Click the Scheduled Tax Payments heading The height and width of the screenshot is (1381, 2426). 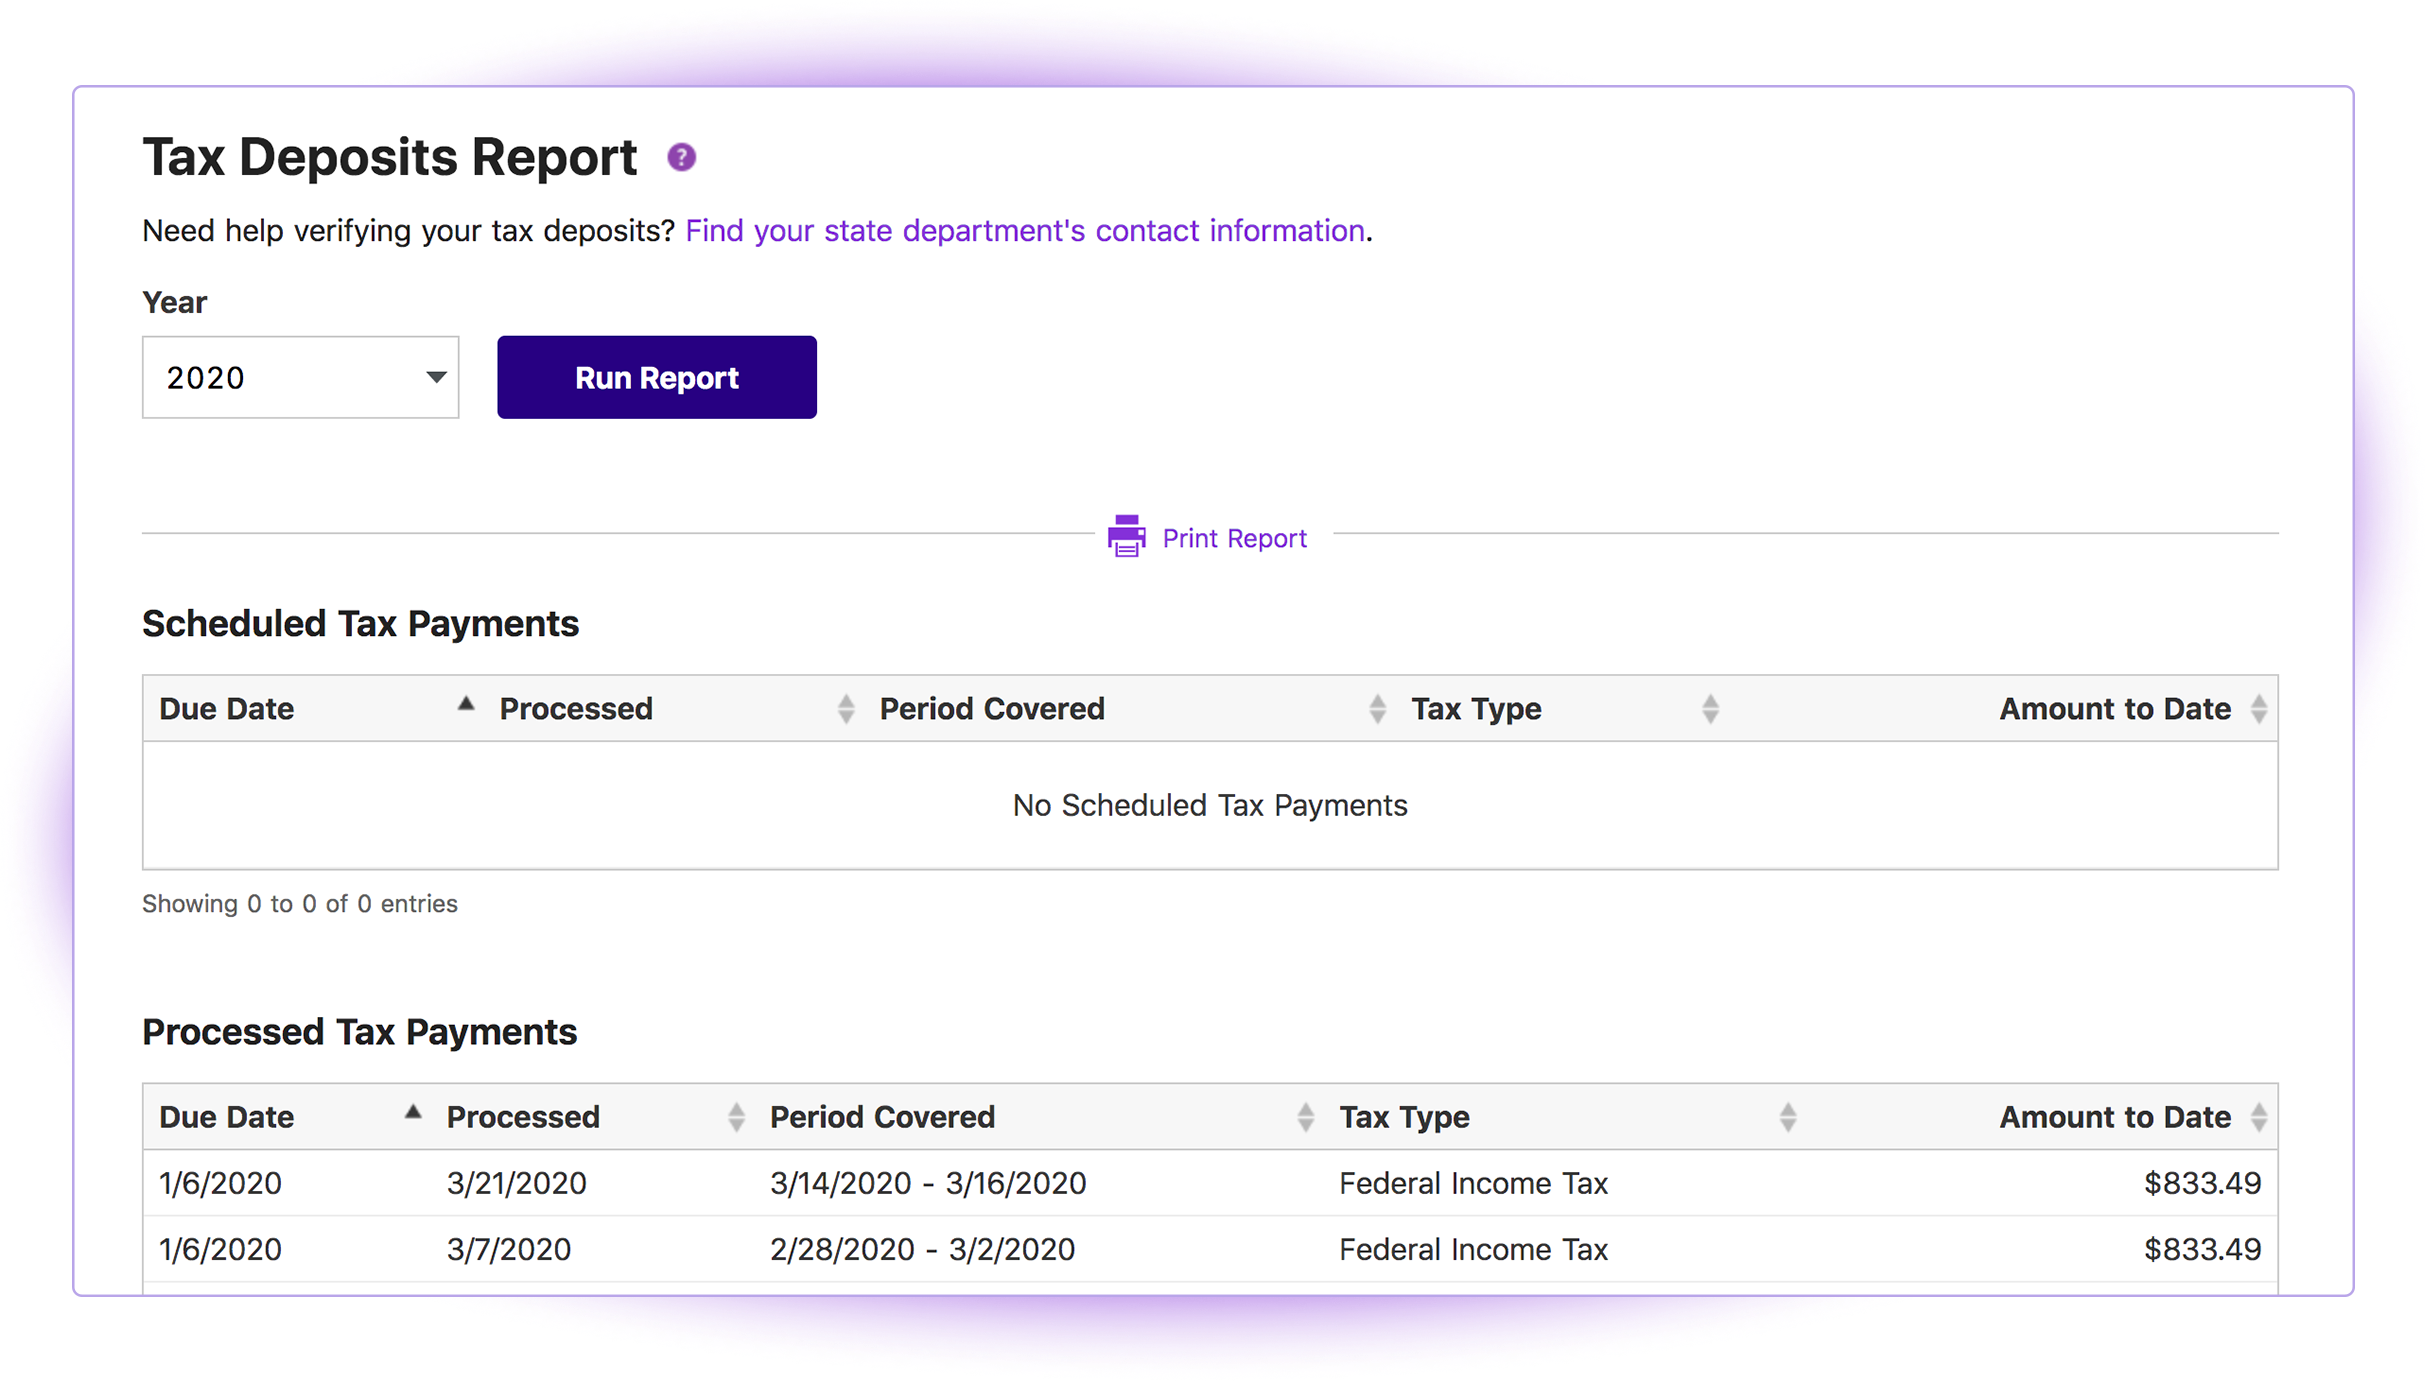(x=360, y=623)
